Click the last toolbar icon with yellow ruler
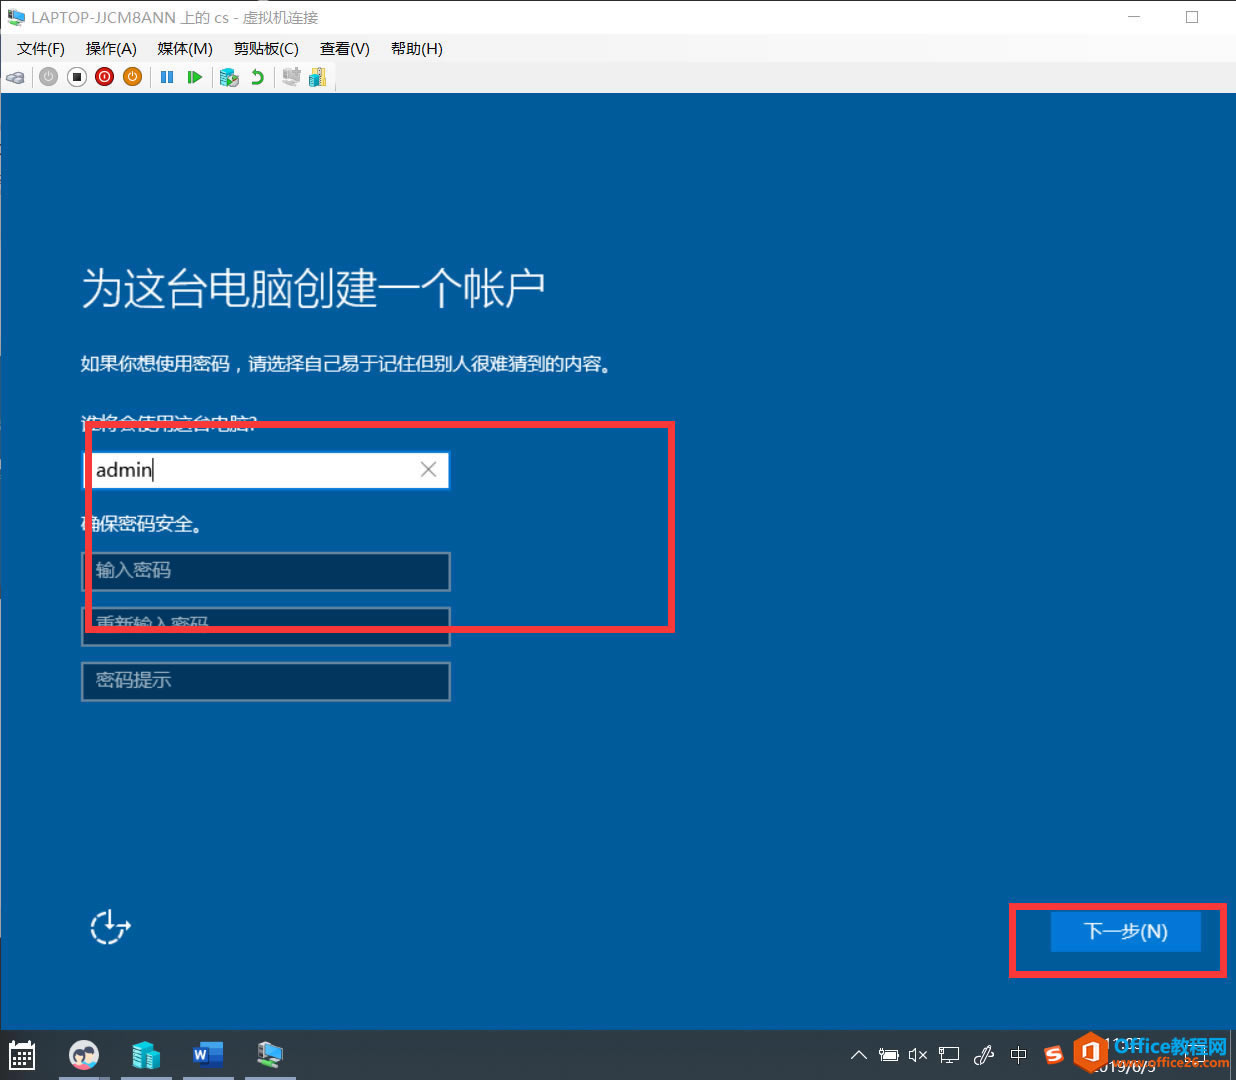The image size is (1236, 1080). [x=318, y=77]
